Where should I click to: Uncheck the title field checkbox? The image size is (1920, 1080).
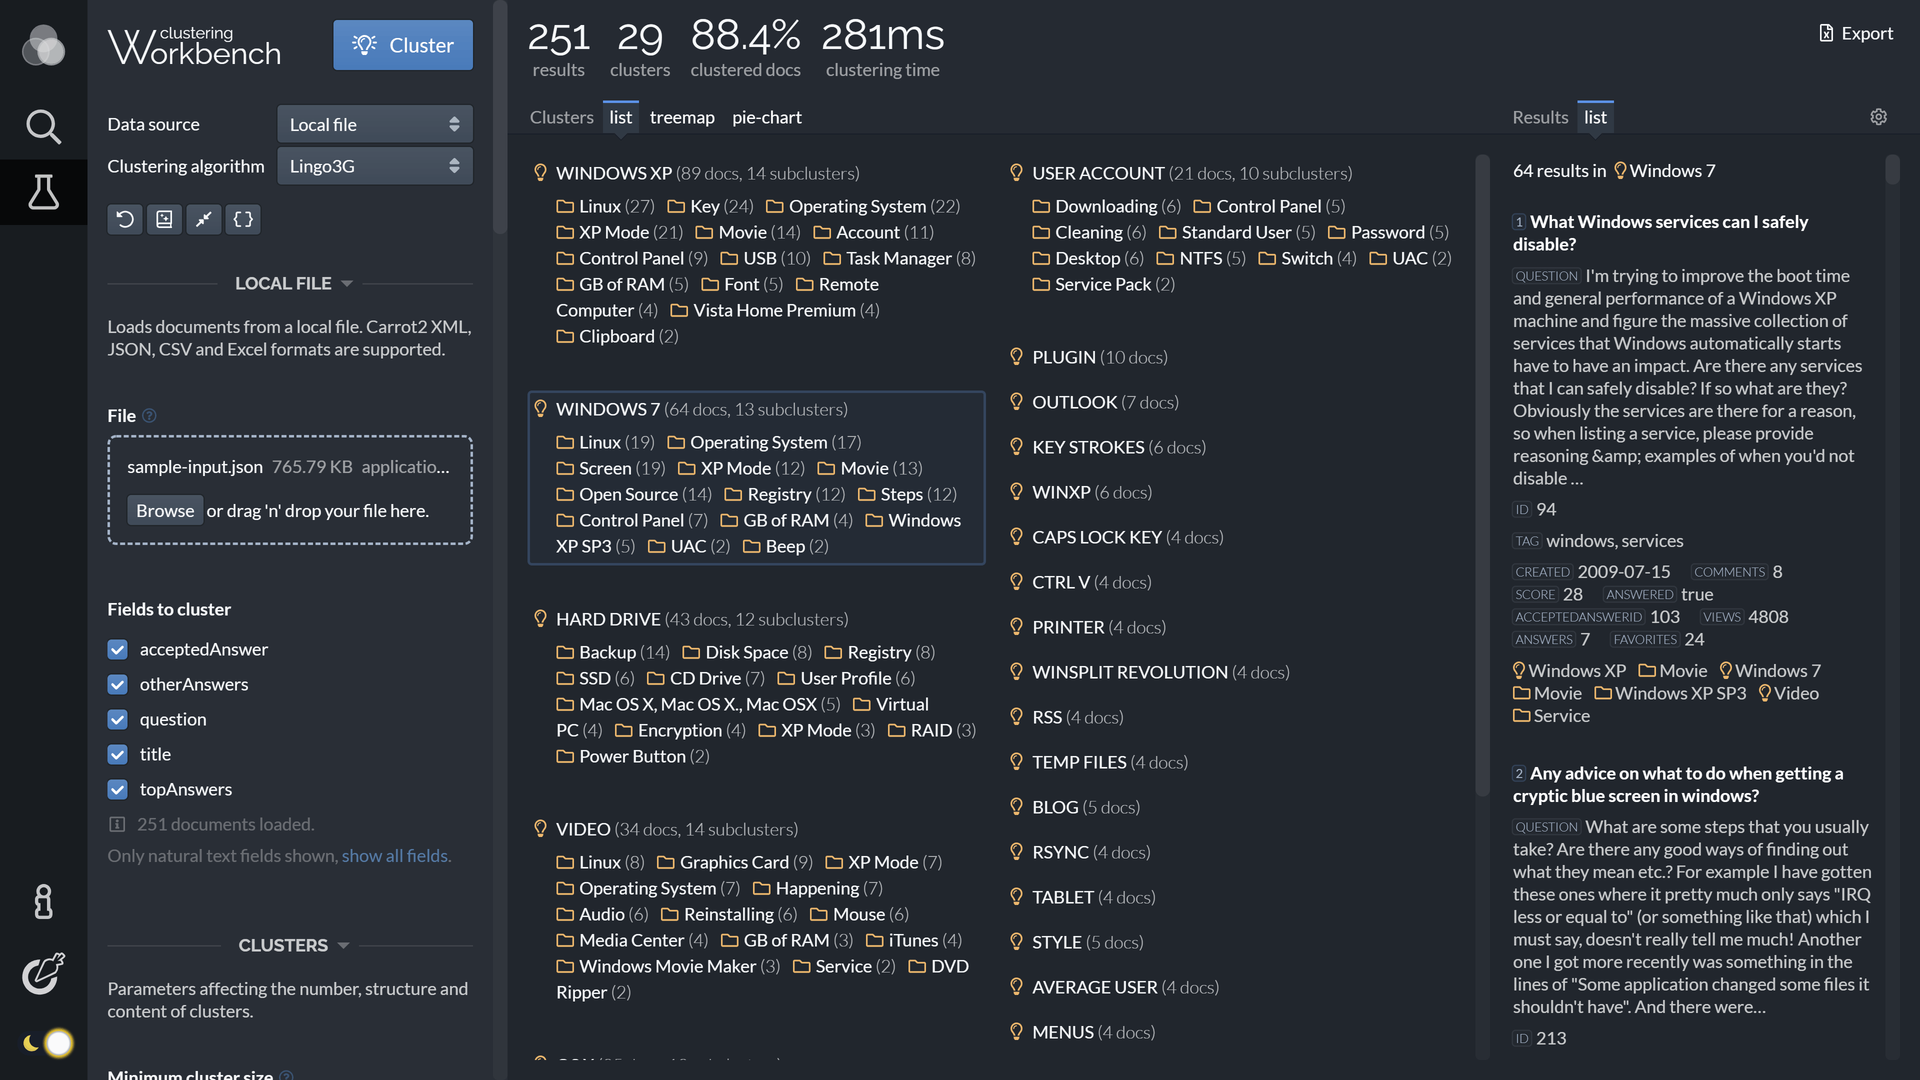117,754
